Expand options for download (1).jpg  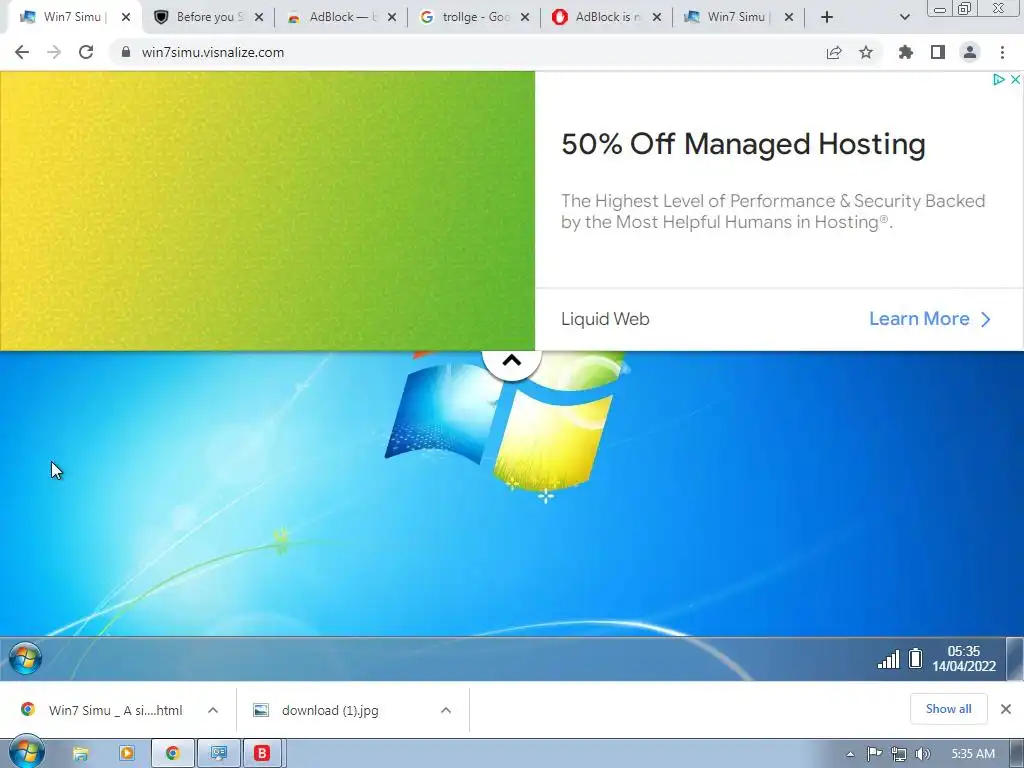coord(446,710)
